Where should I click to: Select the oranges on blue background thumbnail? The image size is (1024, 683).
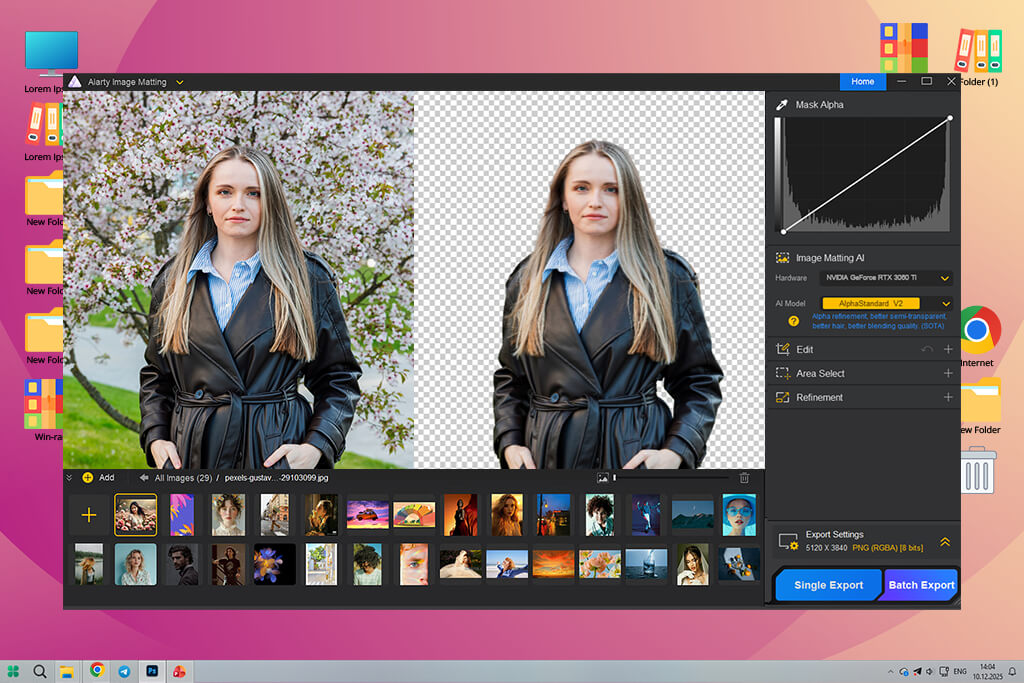pyautogui.click(x=739, y=564)
